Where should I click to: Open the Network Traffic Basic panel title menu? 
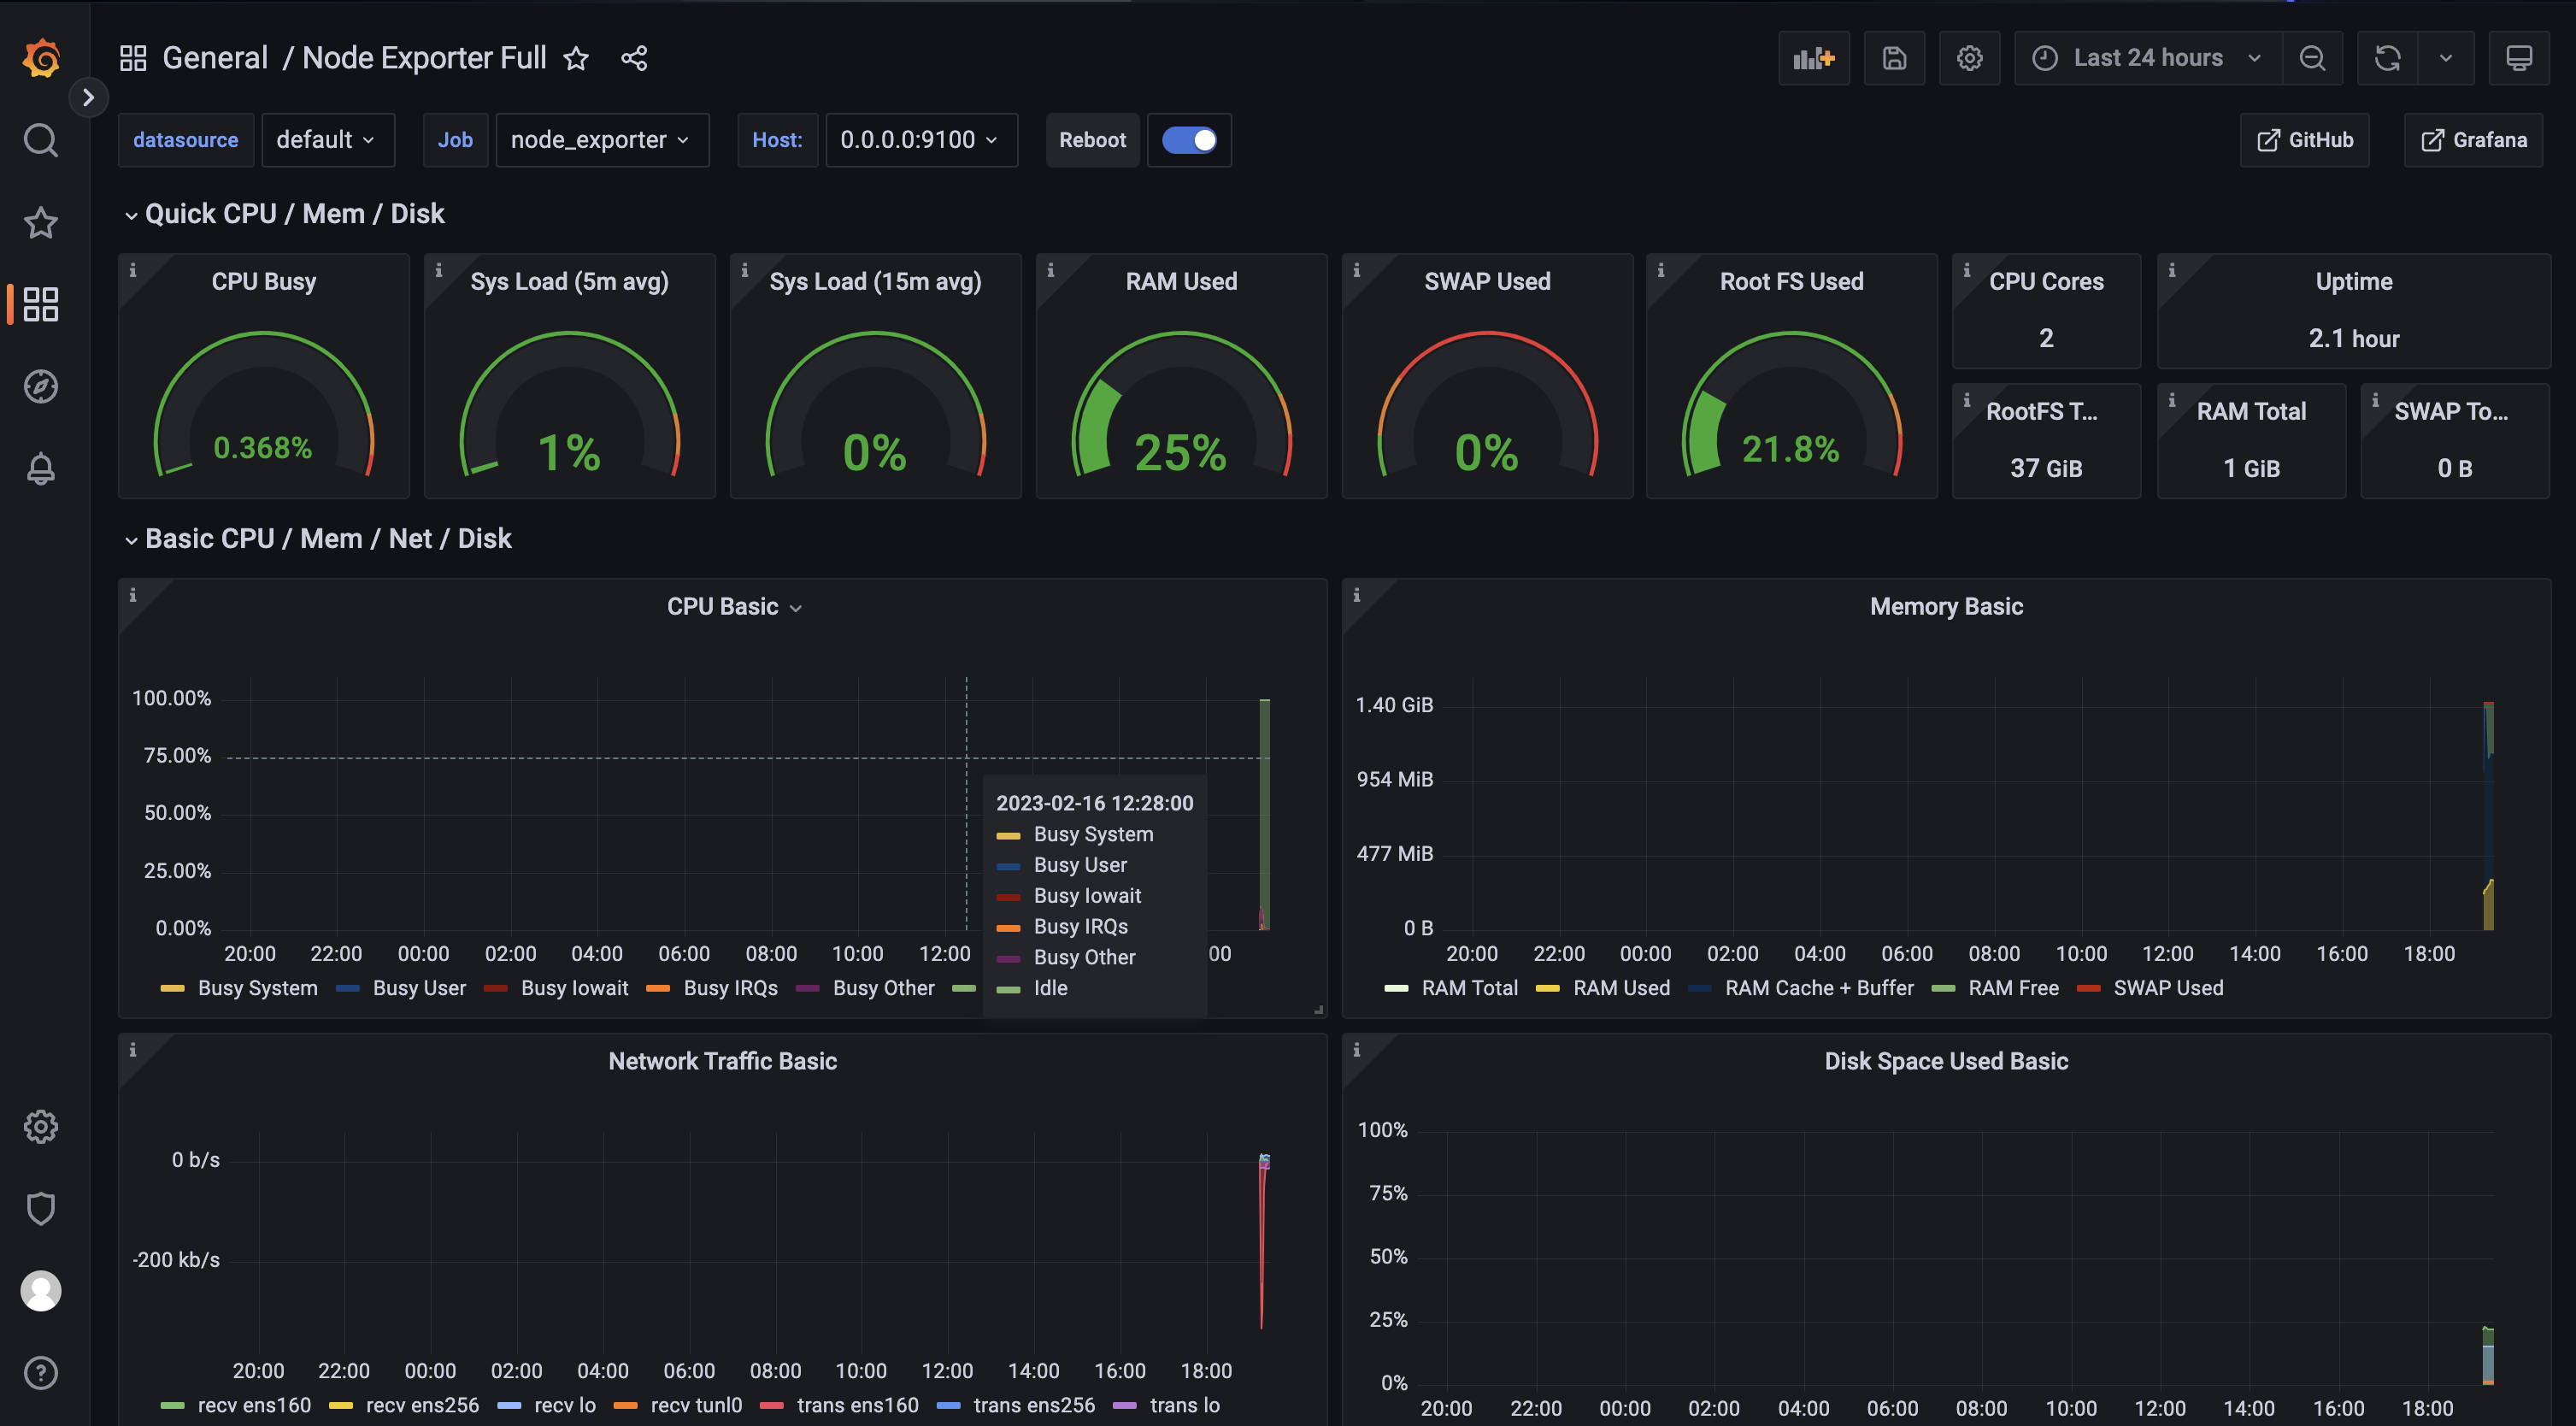[x=722, y=1062]
